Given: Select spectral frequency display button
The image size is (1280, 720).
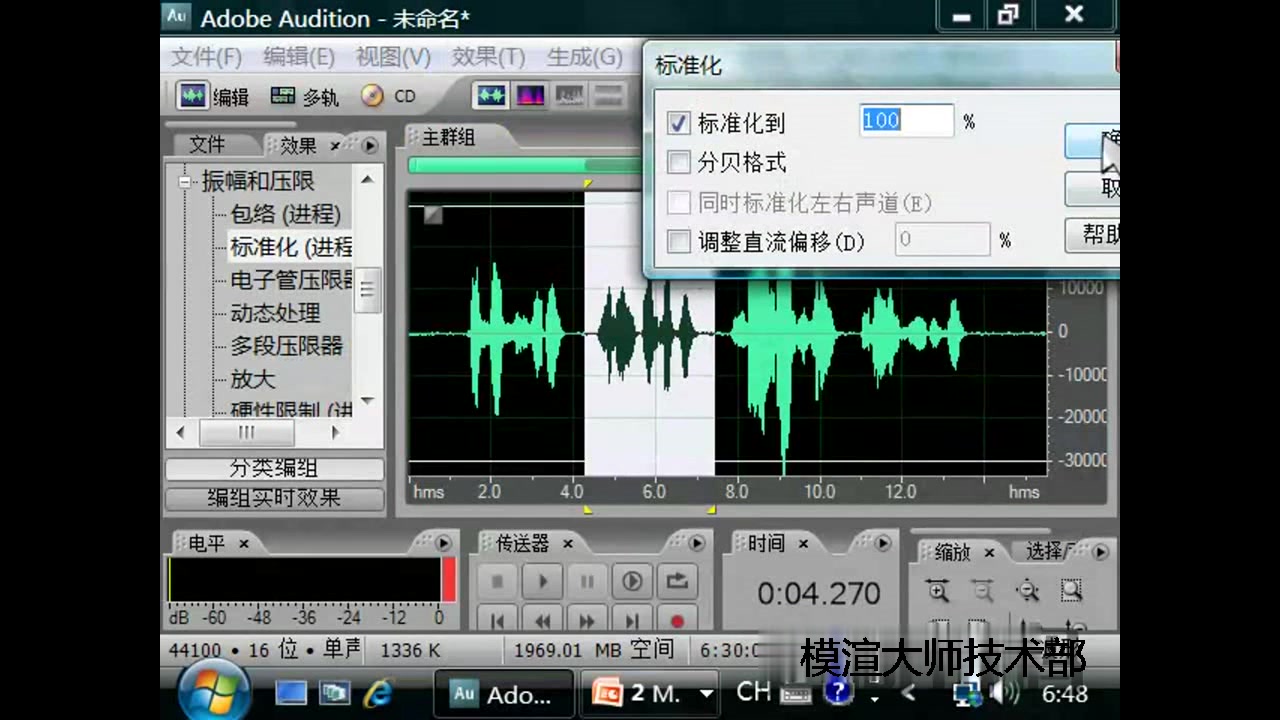Looking at the screenshot, I should pyautogui.click(x=530, y=96).
